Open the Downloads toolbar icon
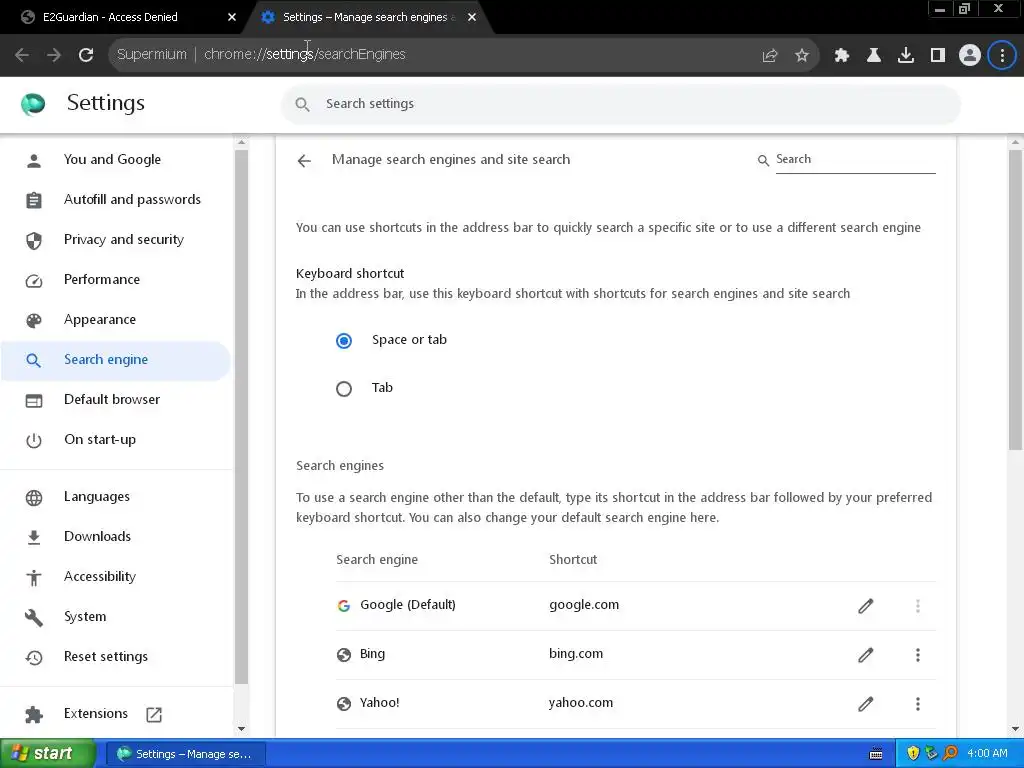1024x768 pixels. coord(906,56)
